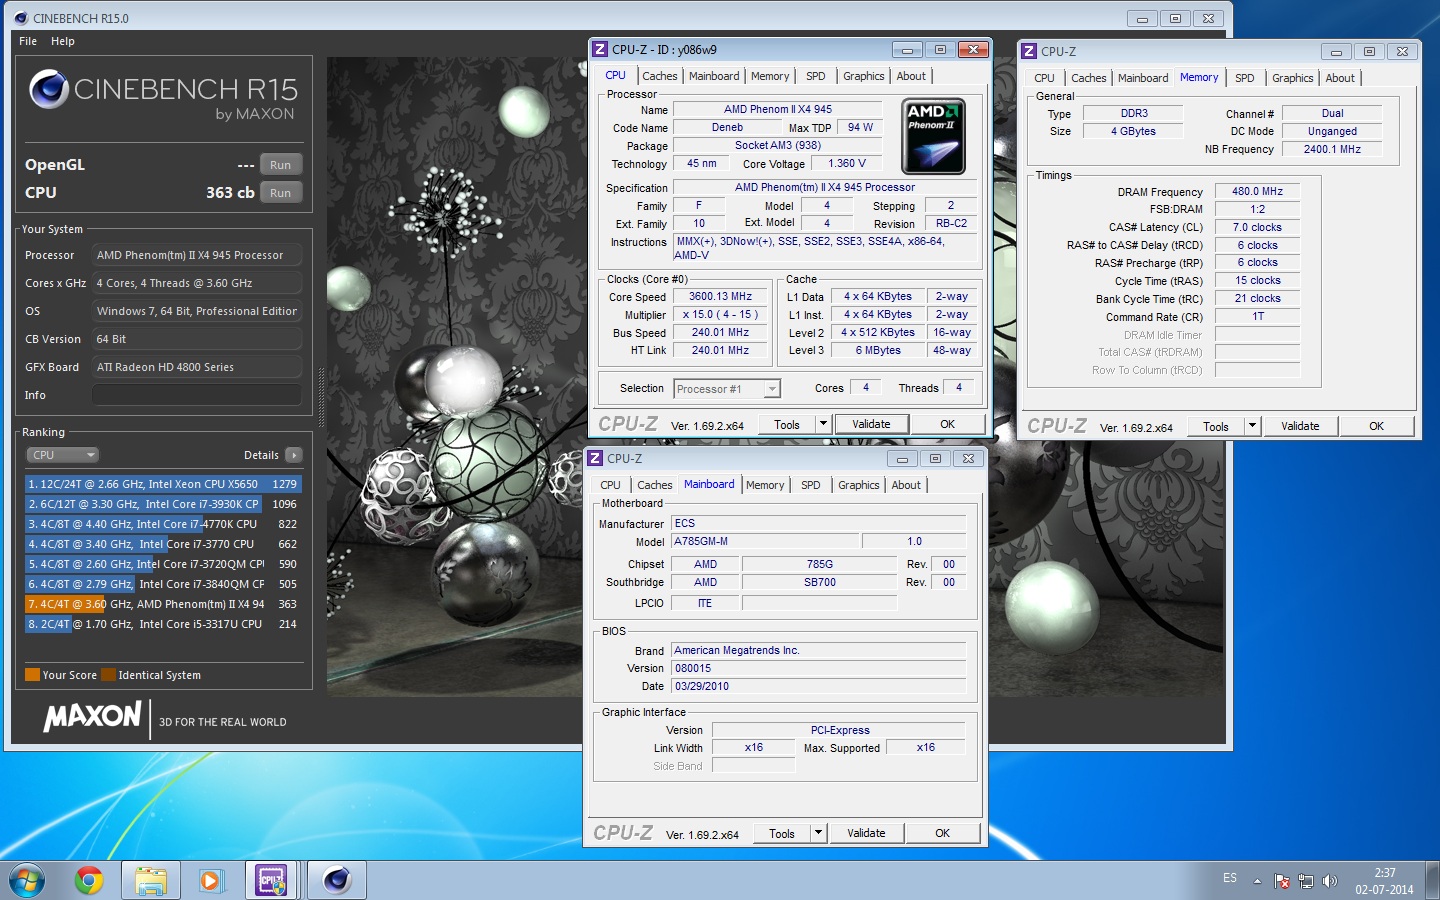The height and width of the screenshot is (900, 1440).
Task: Click the Southbridge SB700 field
Action: (820, 582)
